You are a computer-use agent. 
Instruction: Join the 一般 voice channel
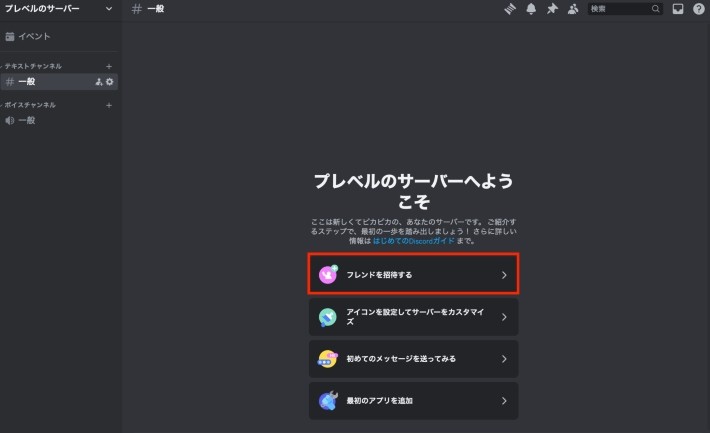[59, 120]
